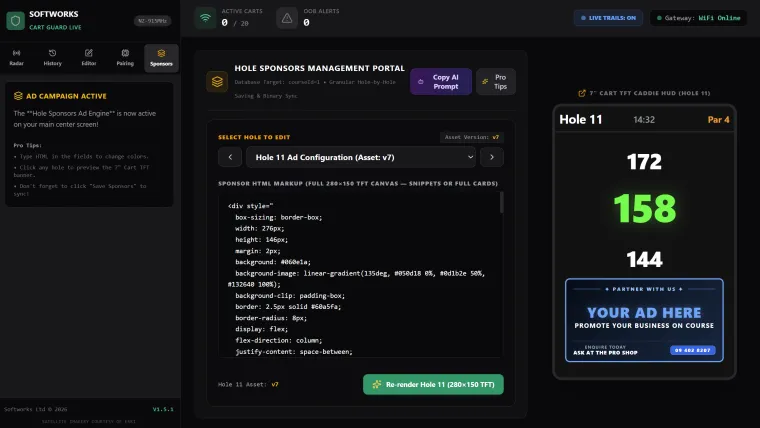The image size is (760, 428).
Task: Click the 144 front distance value
Action: click(x=644, y=259)
